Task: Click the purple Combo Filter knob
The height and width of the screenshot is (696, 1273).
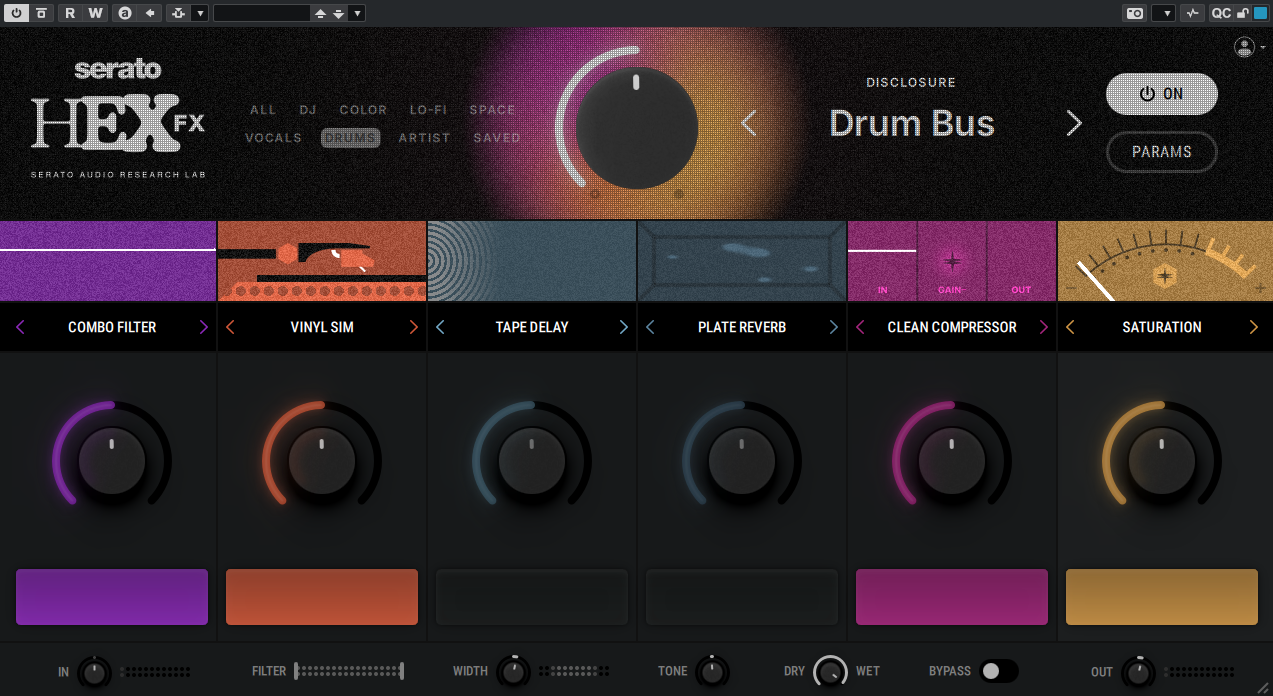Action: point(112,461)
